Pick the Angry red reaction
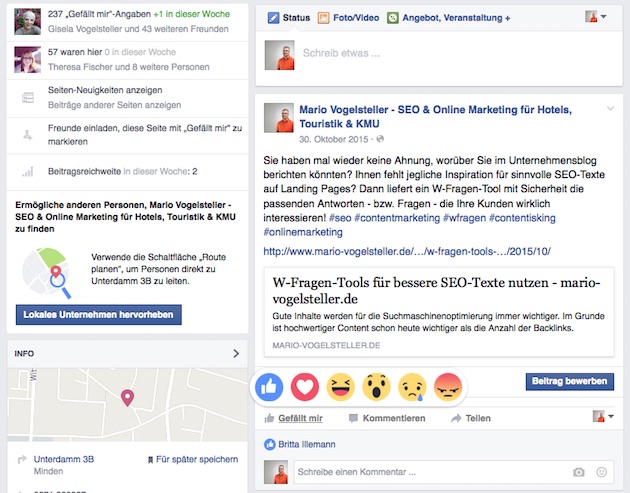Image resolution: width=630 pixels, height=493 pixels. tap(448, 387)
